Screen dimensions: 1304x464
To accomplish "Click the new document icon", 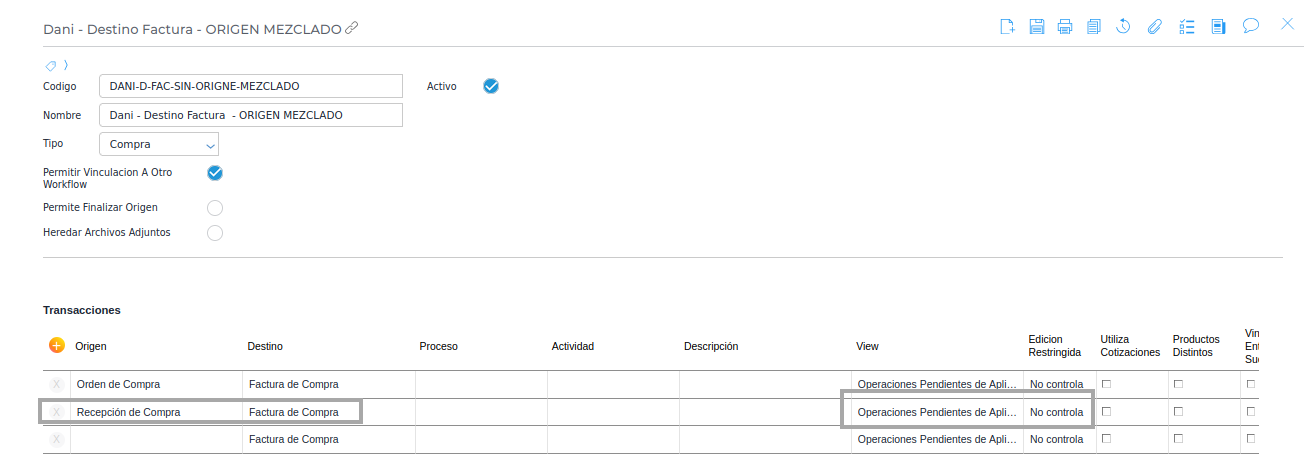I will (1008, 27).
